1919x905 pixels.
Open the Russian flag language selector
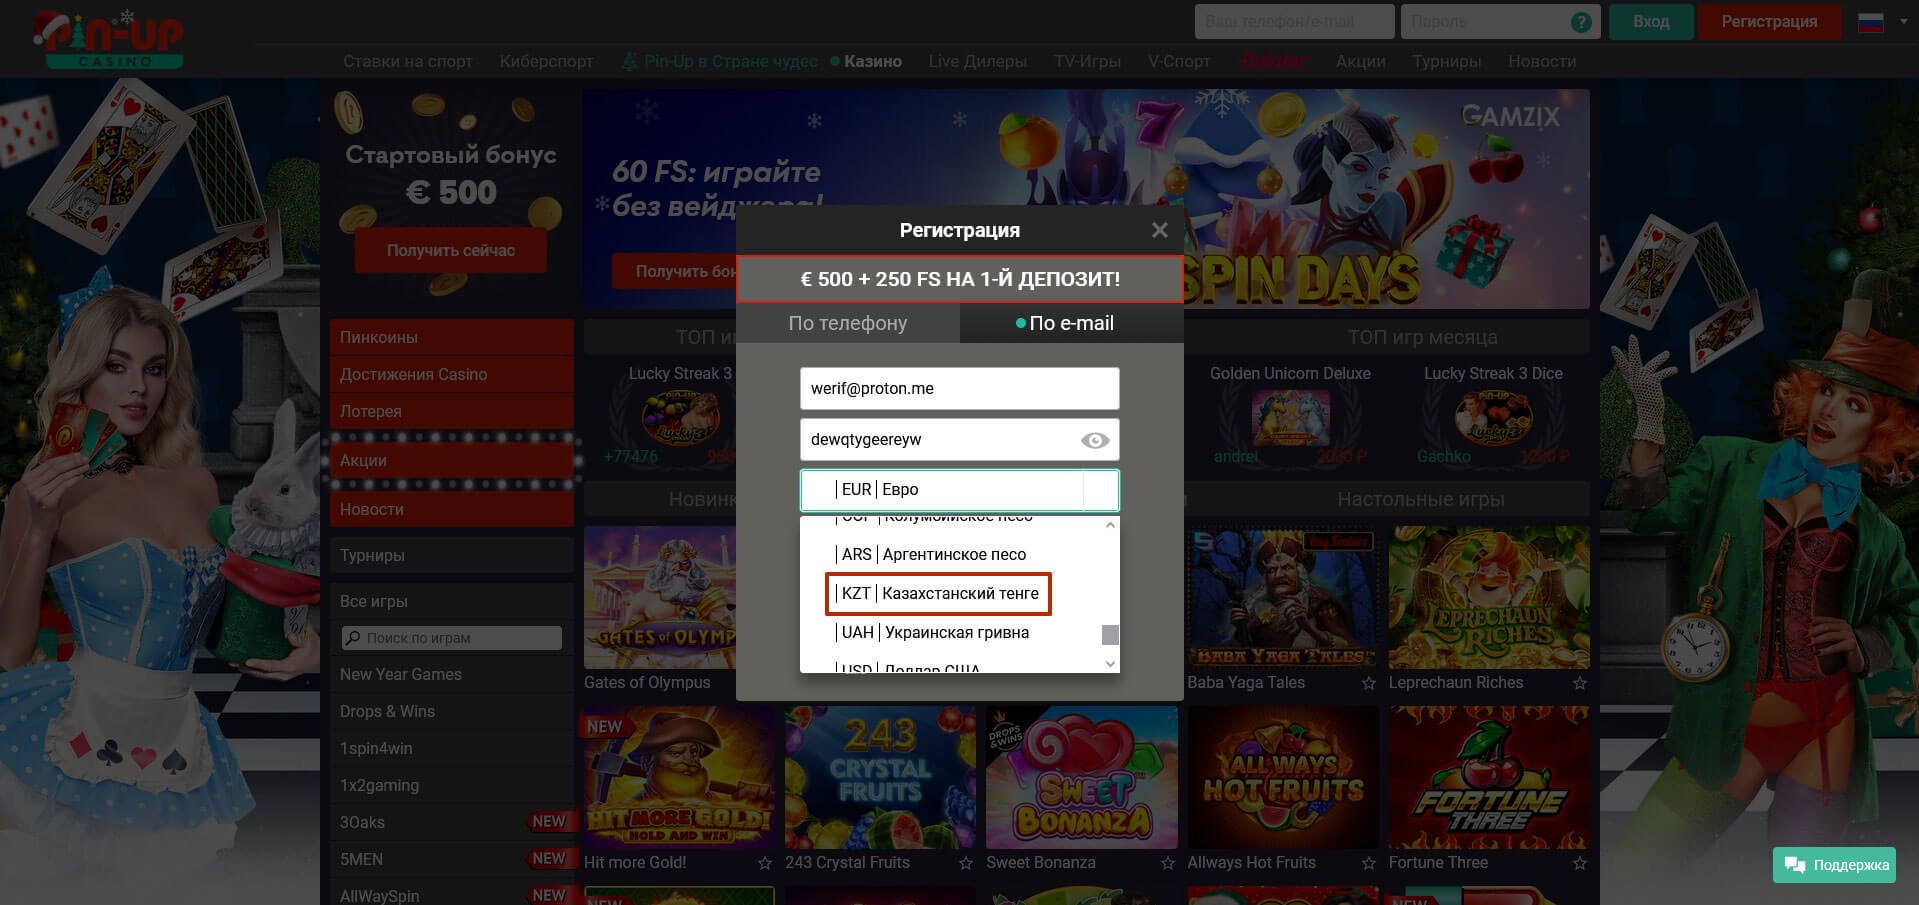coord(1883,22)
